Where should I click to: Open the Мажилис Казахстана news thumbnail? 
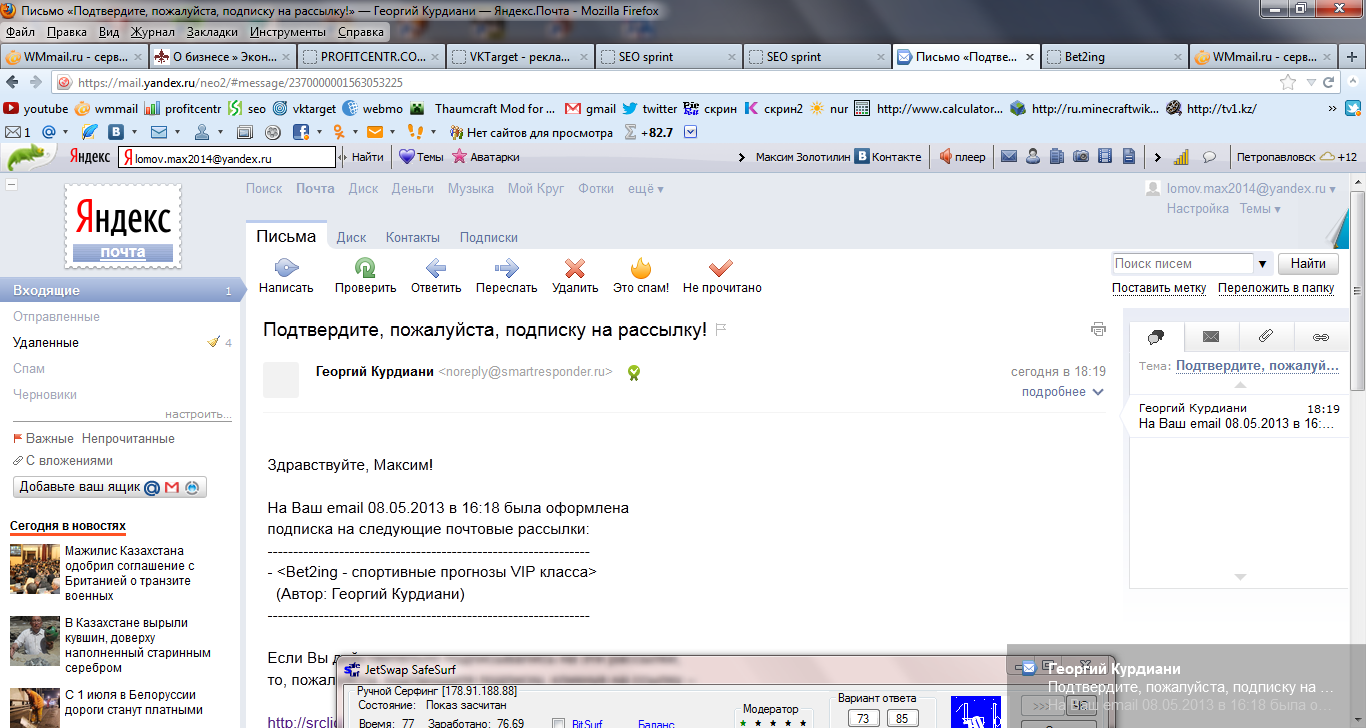35,570
